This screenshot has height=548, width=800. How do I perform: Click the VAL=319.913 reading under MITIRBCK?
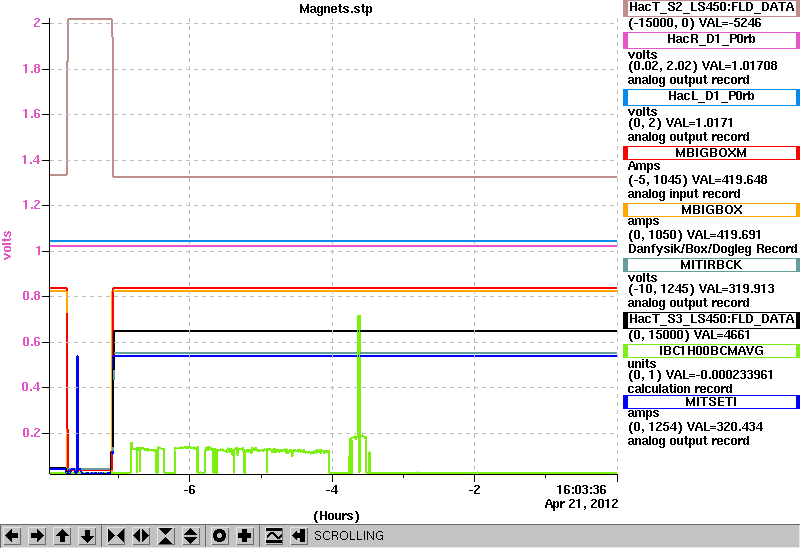[x=737, y=289]
